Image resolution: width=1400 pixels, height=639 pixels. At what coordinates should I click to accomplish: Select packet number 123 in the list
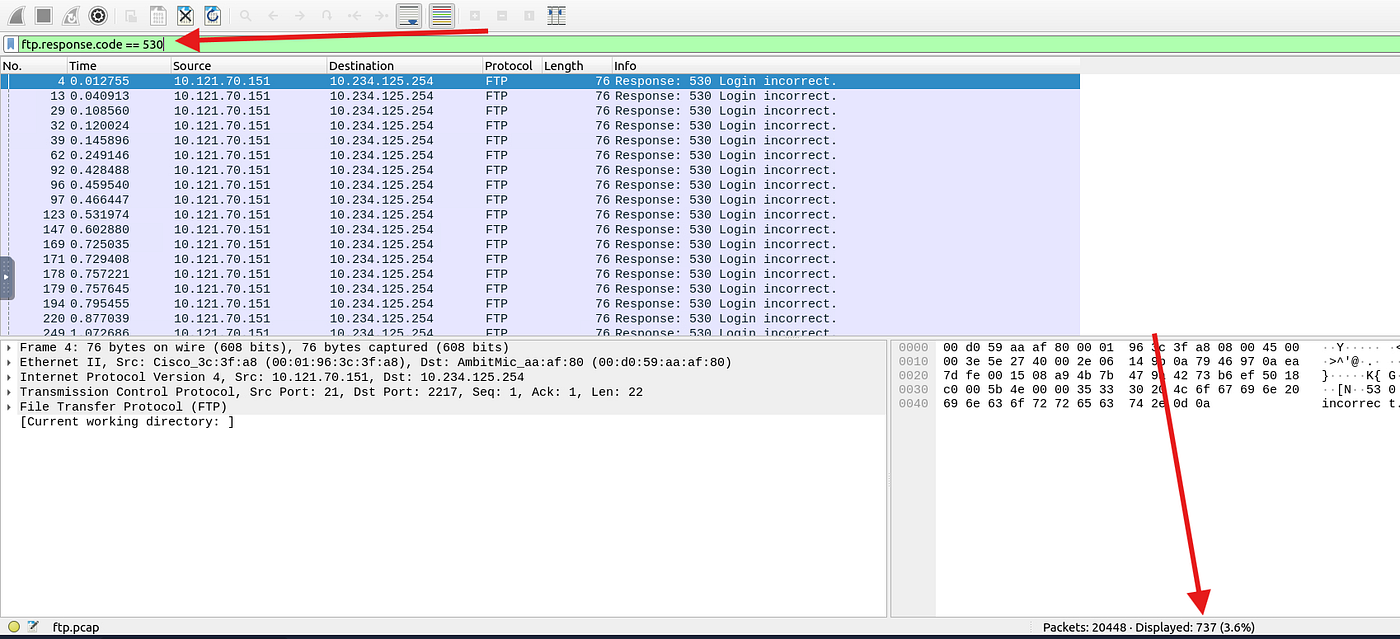click(540, 214)
